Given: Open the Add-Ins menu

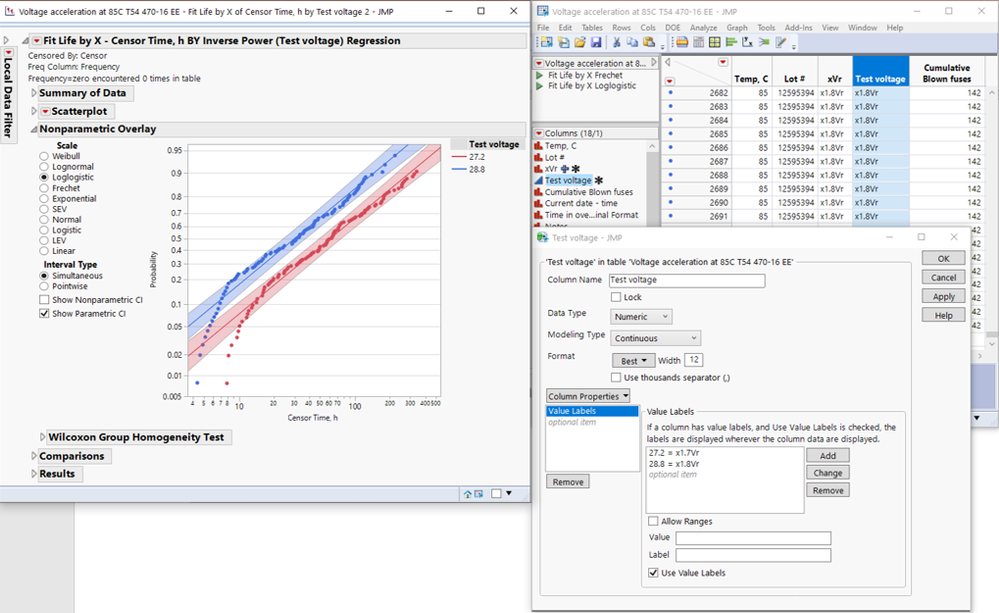Looking at the screenshot, I should point(798,28).
